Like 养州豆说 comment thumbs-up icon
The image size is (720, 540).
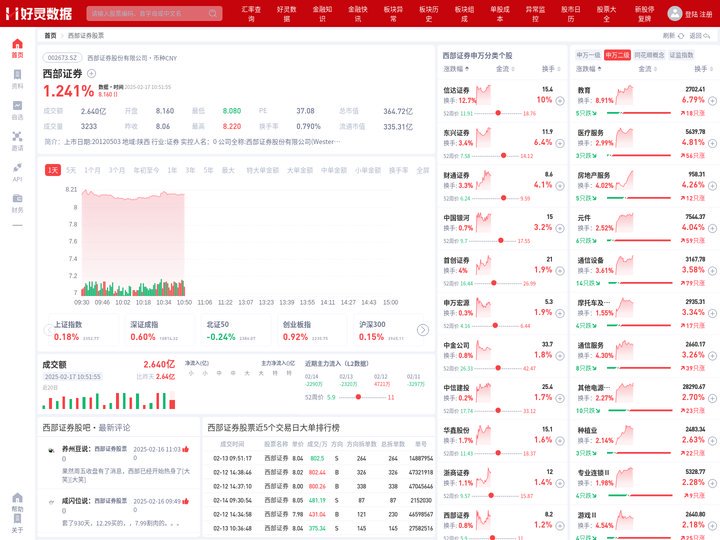186,449
